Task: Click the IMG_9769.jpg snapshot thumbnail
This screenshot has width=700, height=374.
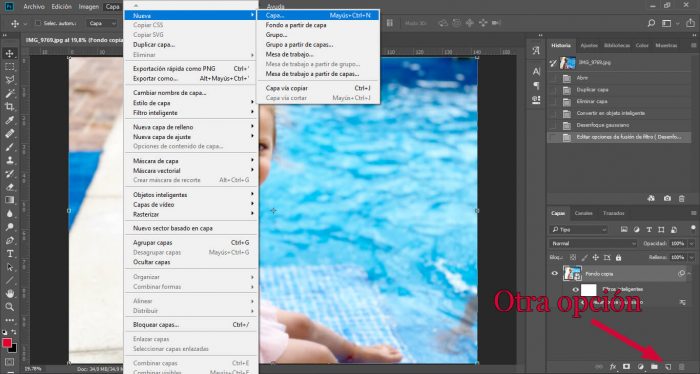Action: point(568,63)
